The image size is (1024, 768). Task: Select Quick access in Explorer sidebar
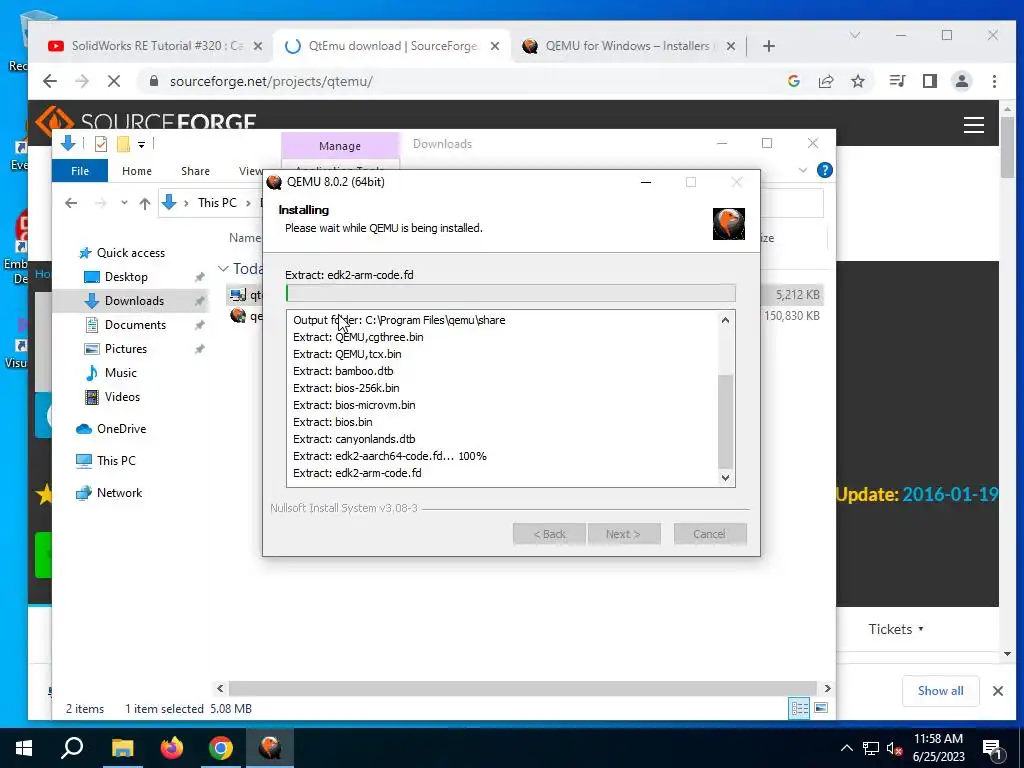pos(131,253)
